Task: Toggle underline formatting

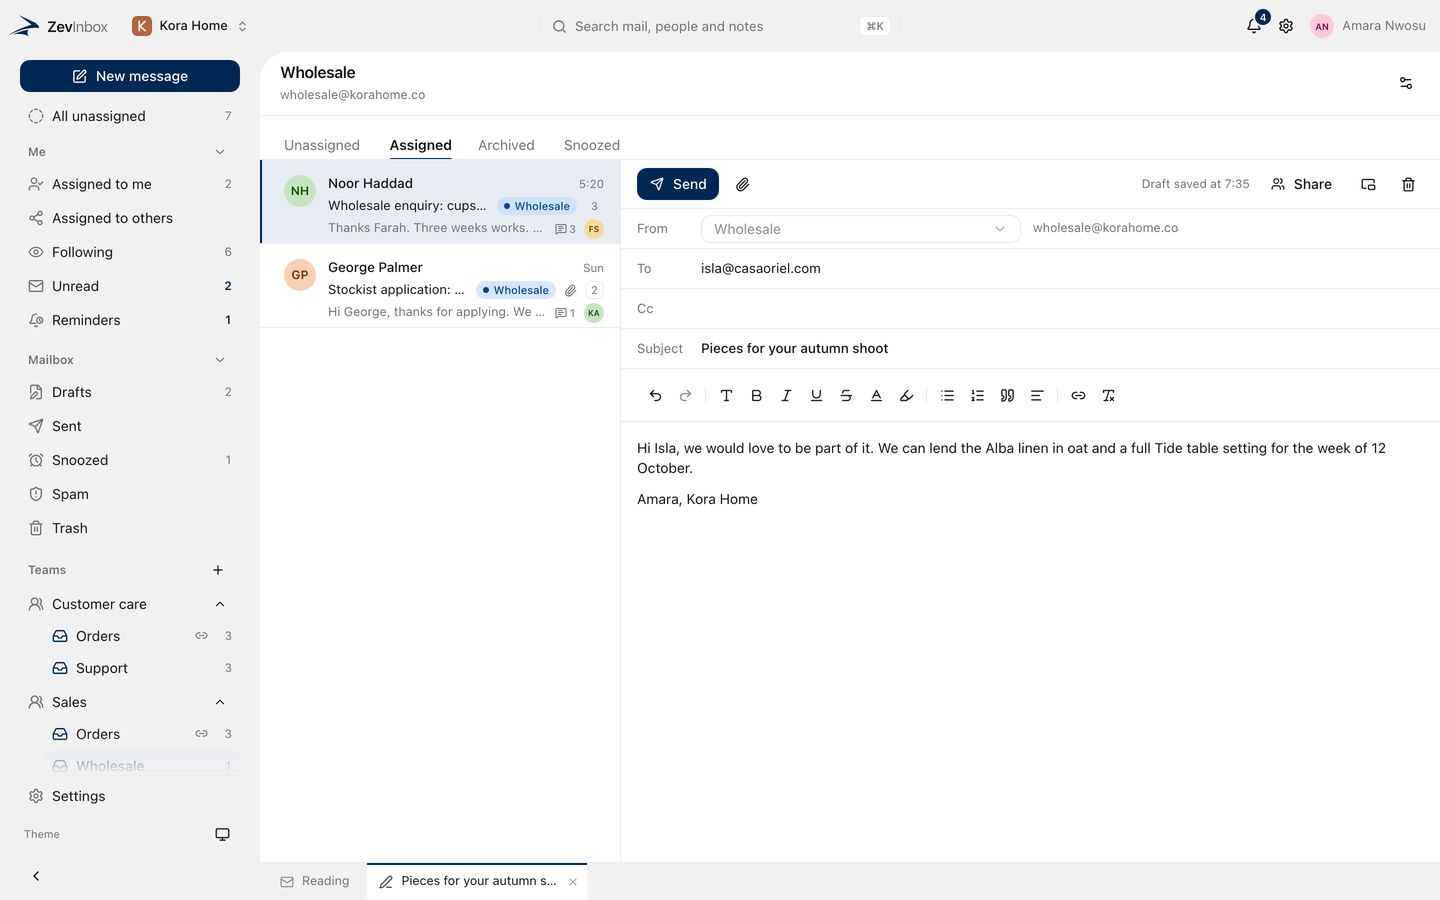Action: pos(816,396)
